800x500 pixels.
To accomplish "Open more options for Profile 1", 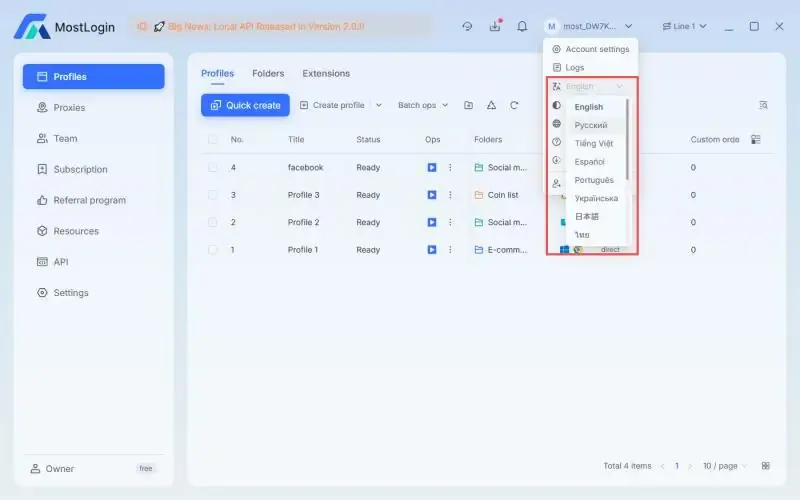I will pos(450,250).
